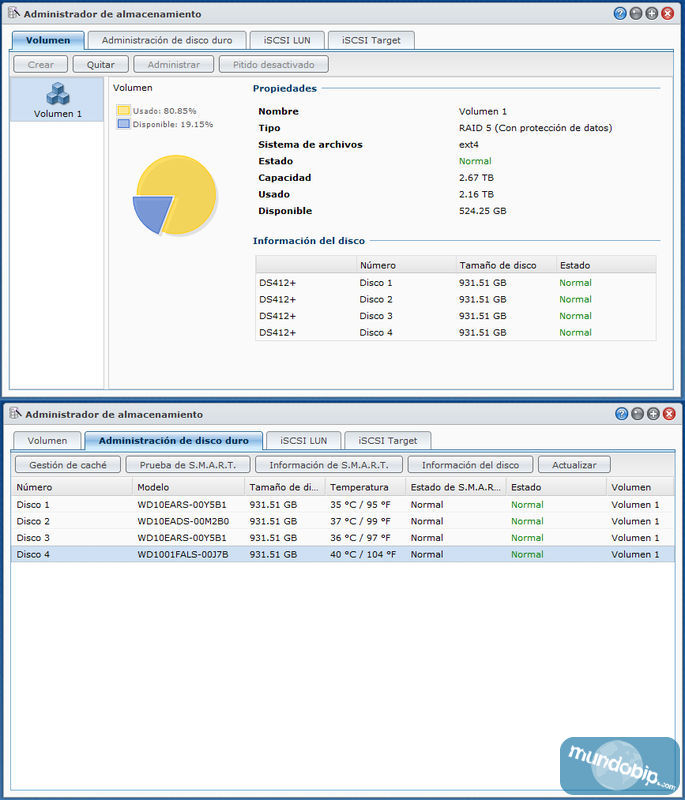Image resolution: width=685 pixels, height=800 pixels.
Task: Click blue available slice of pie chart
Action: [155, 212]
